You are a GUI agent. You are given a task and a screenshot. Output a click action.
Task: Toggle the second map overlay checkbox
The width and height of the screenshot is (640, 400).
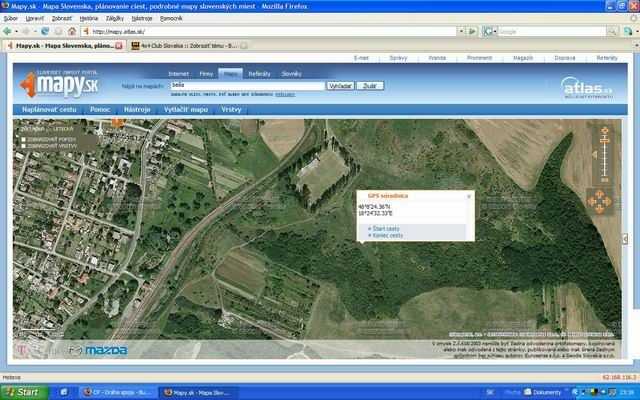coord(23,146)
